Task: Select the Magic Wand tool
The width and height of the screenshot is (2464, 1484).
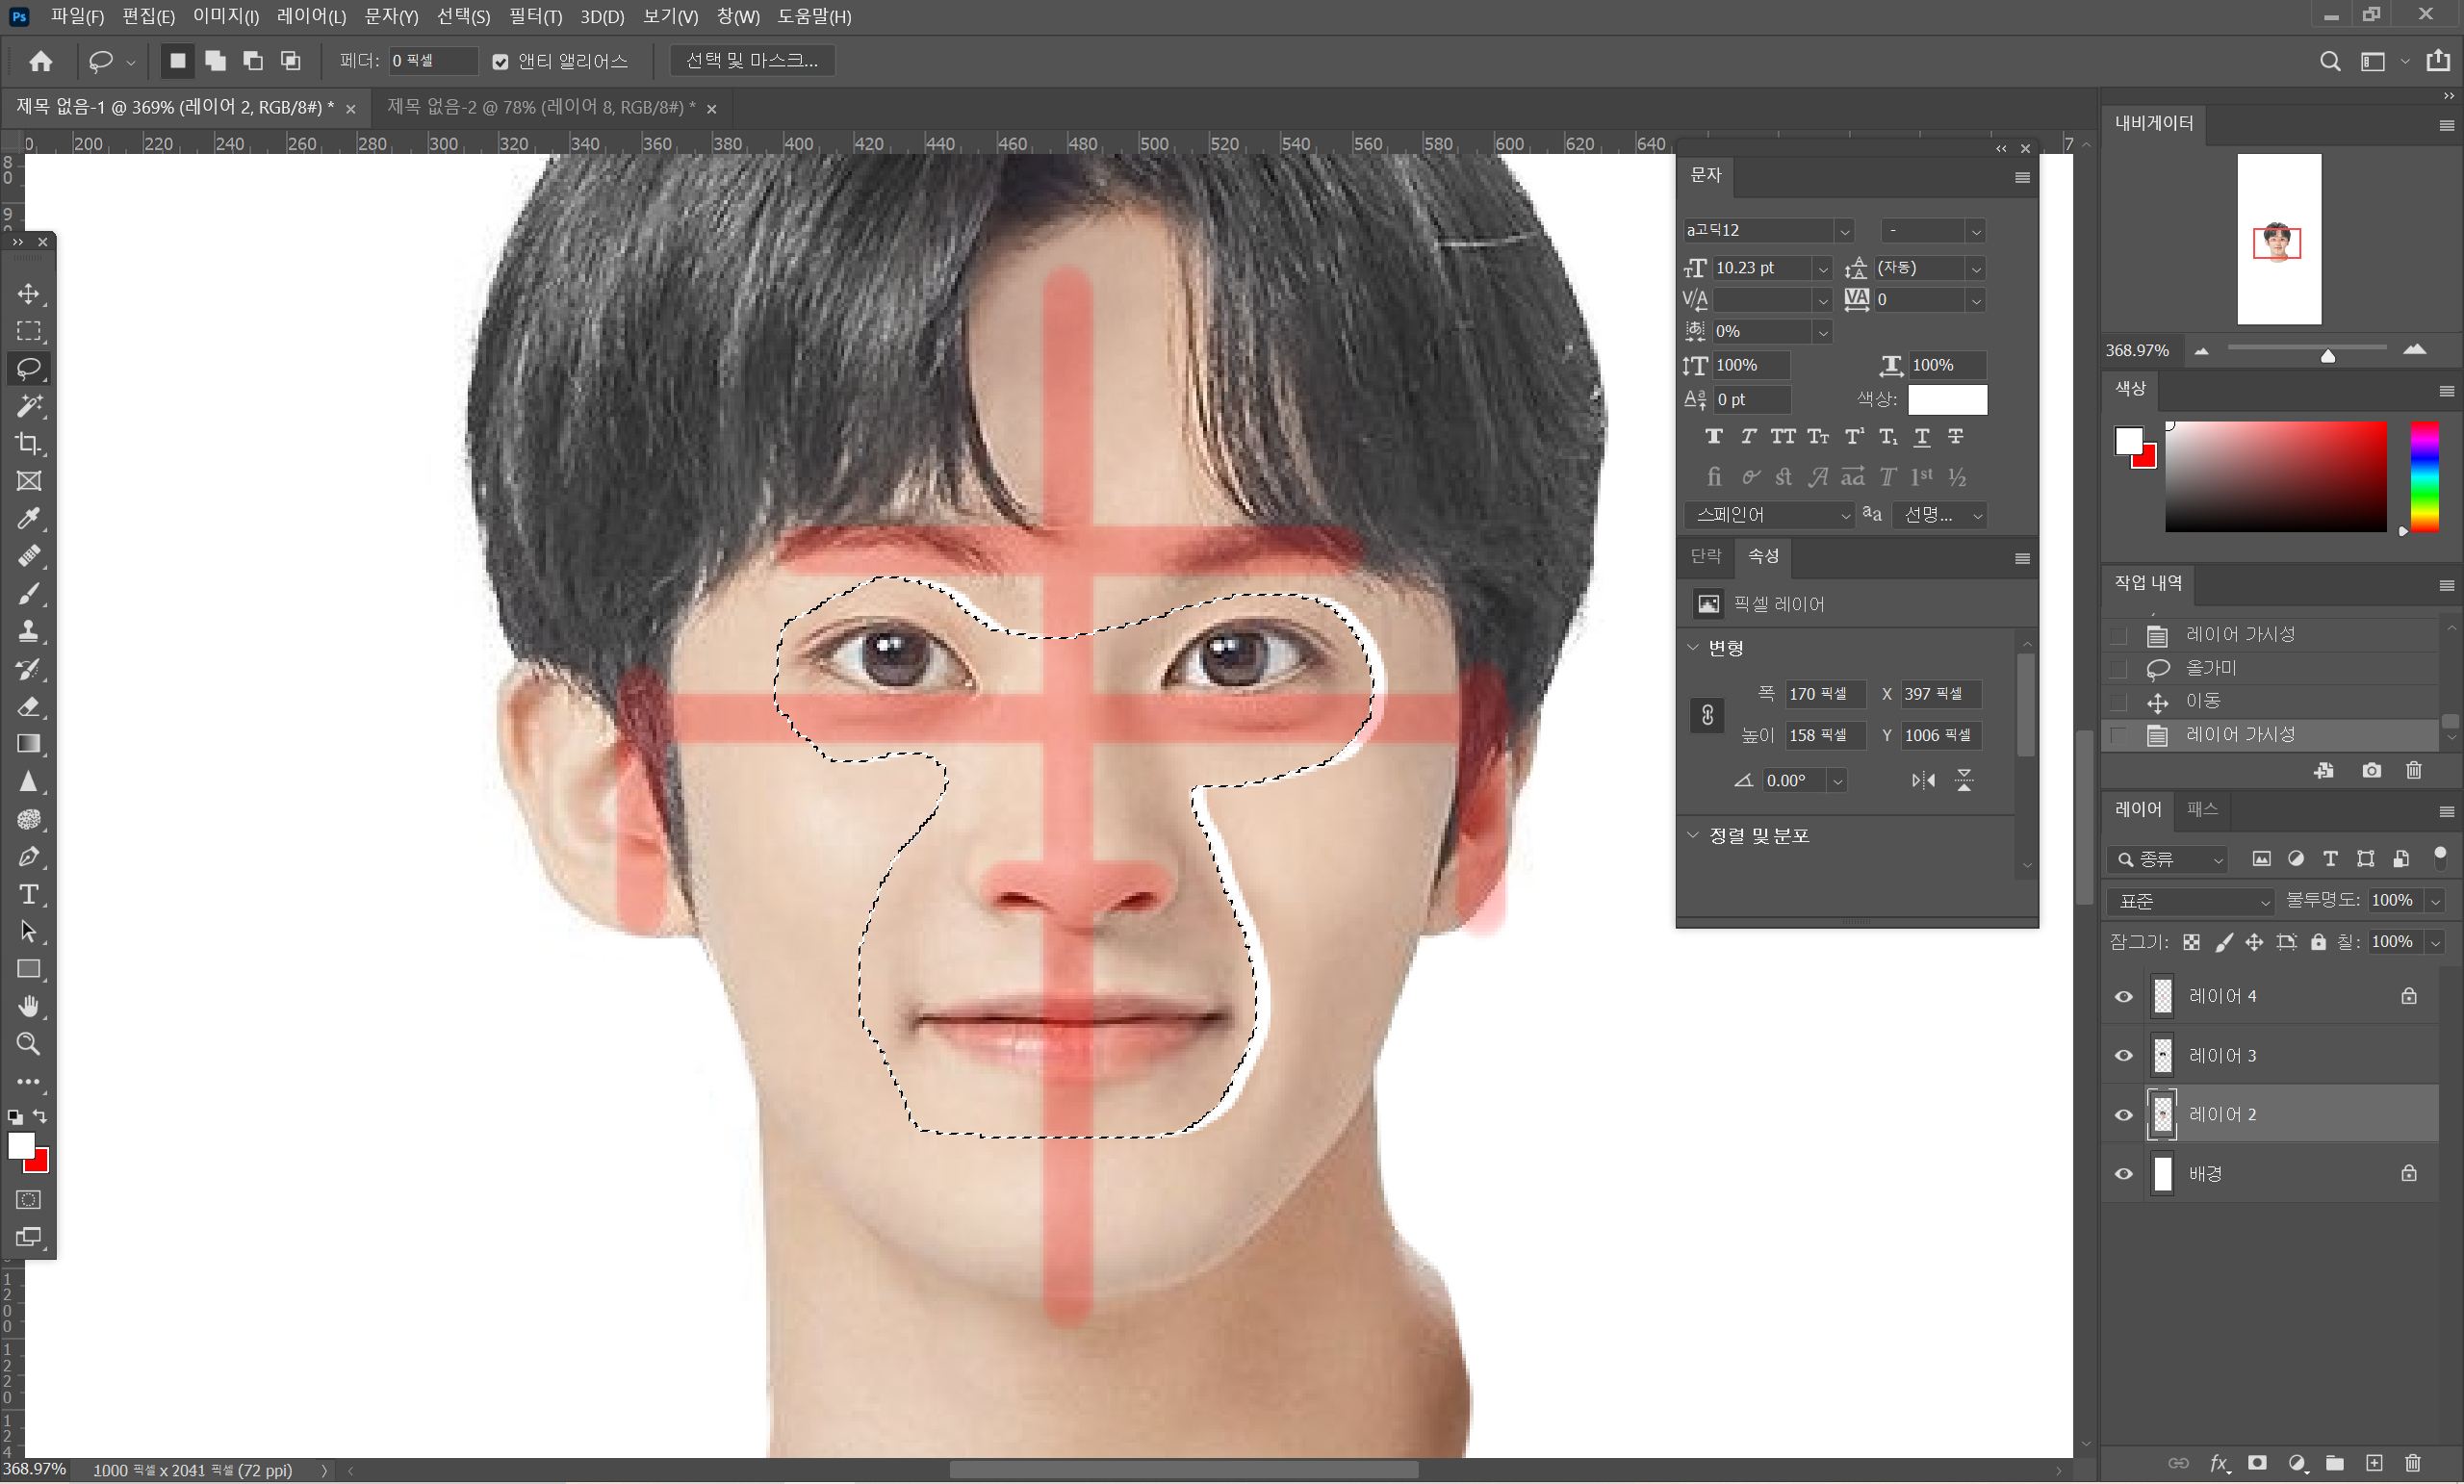Action: 29,406
